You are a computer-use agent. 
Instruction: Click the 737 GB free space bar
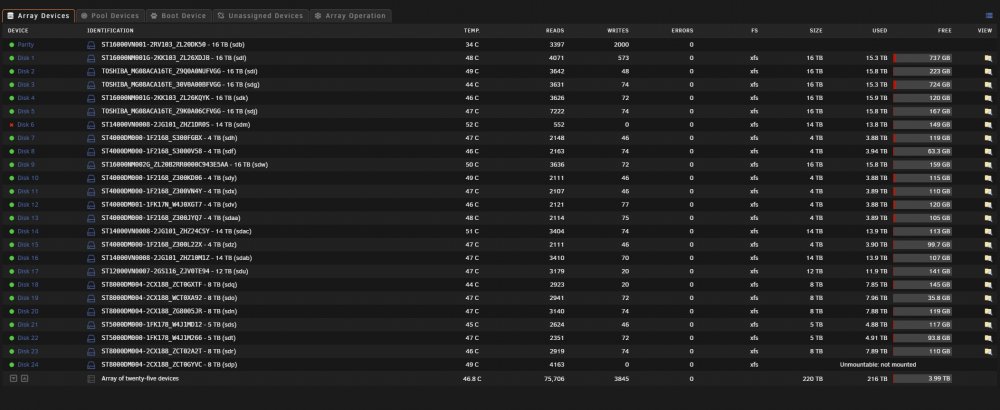pyautogui.click(x=922, y=58)
